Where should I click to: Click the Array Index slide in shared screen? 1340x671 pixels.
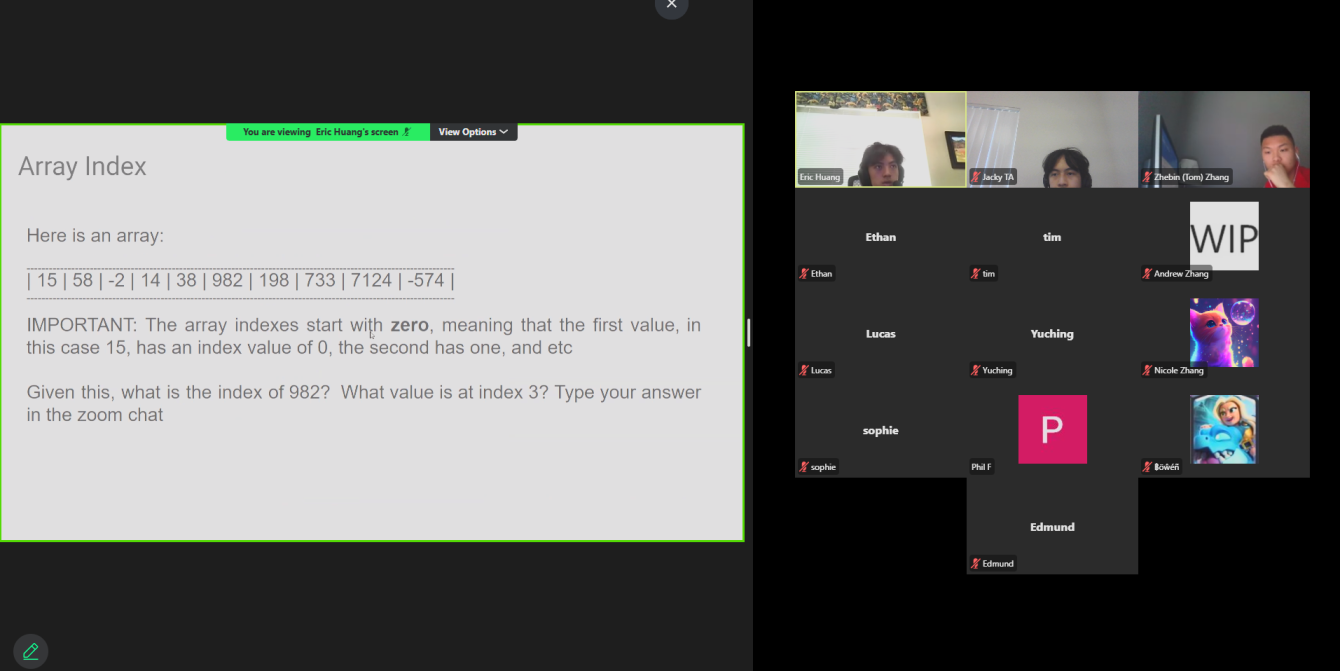[371, 332]
